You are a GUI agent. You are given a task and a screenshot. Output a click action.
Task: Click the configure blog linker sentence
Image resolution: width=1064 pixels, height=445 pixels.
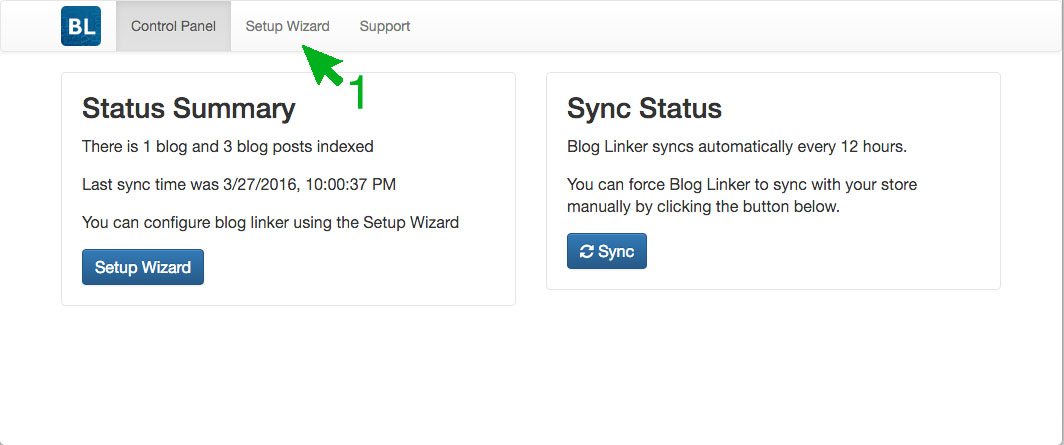coord(270,222)
